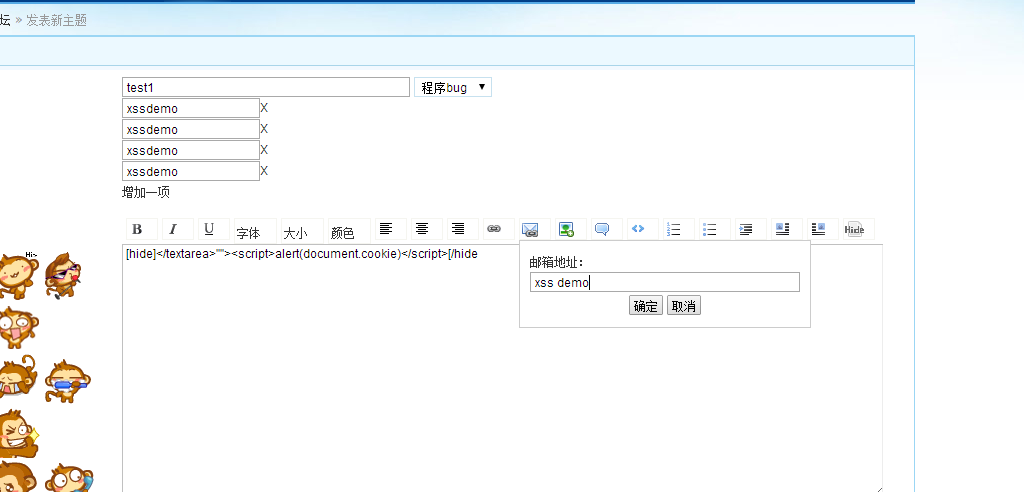The height and width of the screenshot is (492, 1024).
Task: Insert the winking star monkey emoticon
Action: click(x=20, y=433)
